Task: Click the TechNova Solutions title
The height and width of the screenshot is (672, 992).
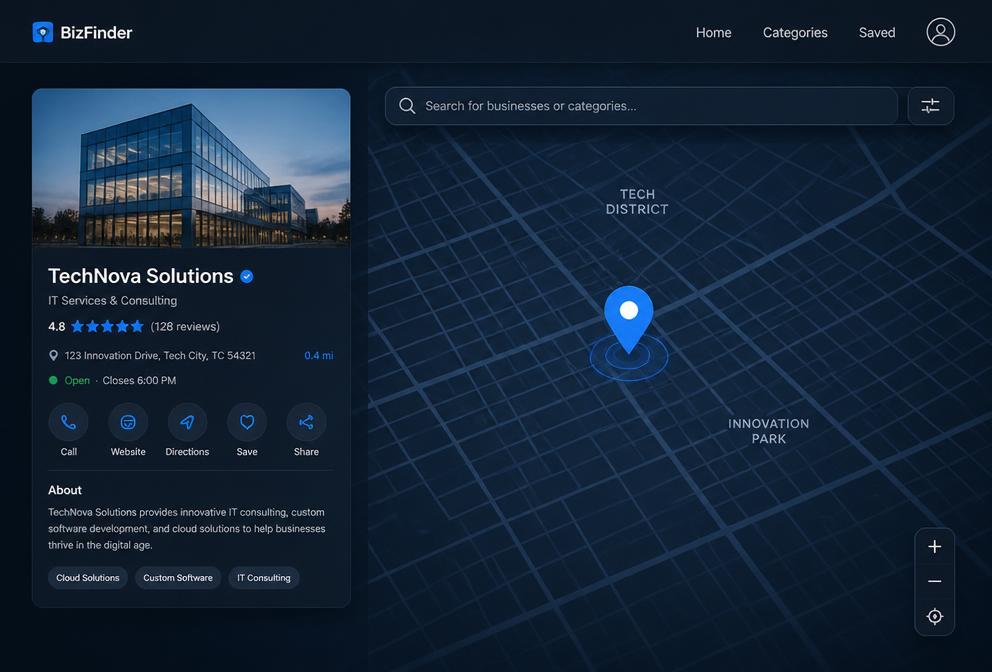Action: pos(140,276)
